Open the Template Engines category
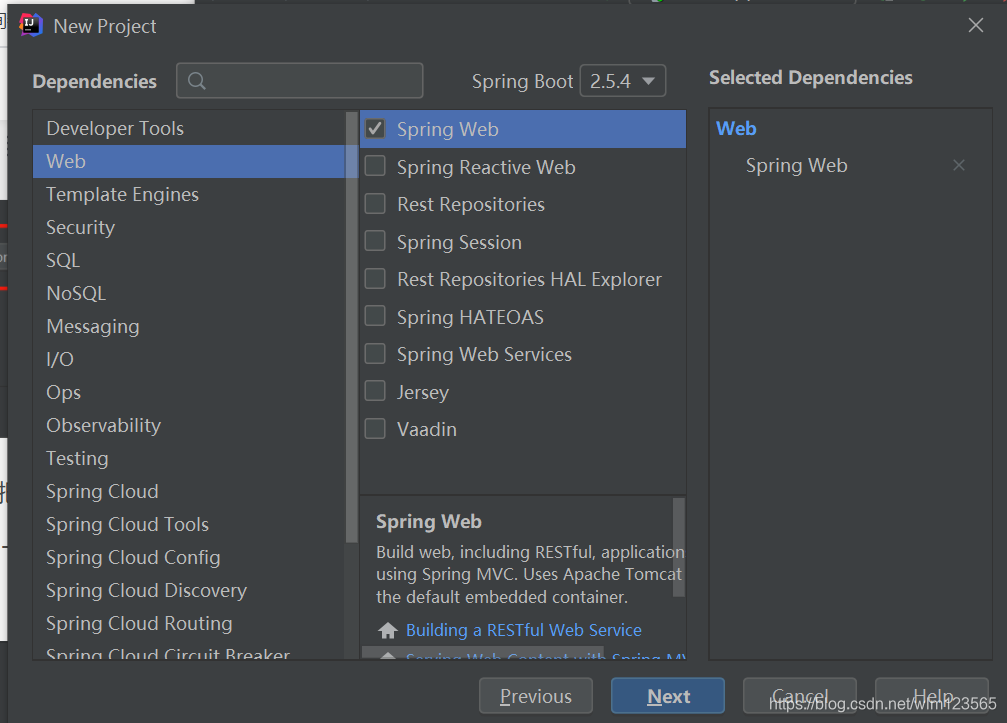The width and height of the screenshot is (1007, 723). point(189,195)
